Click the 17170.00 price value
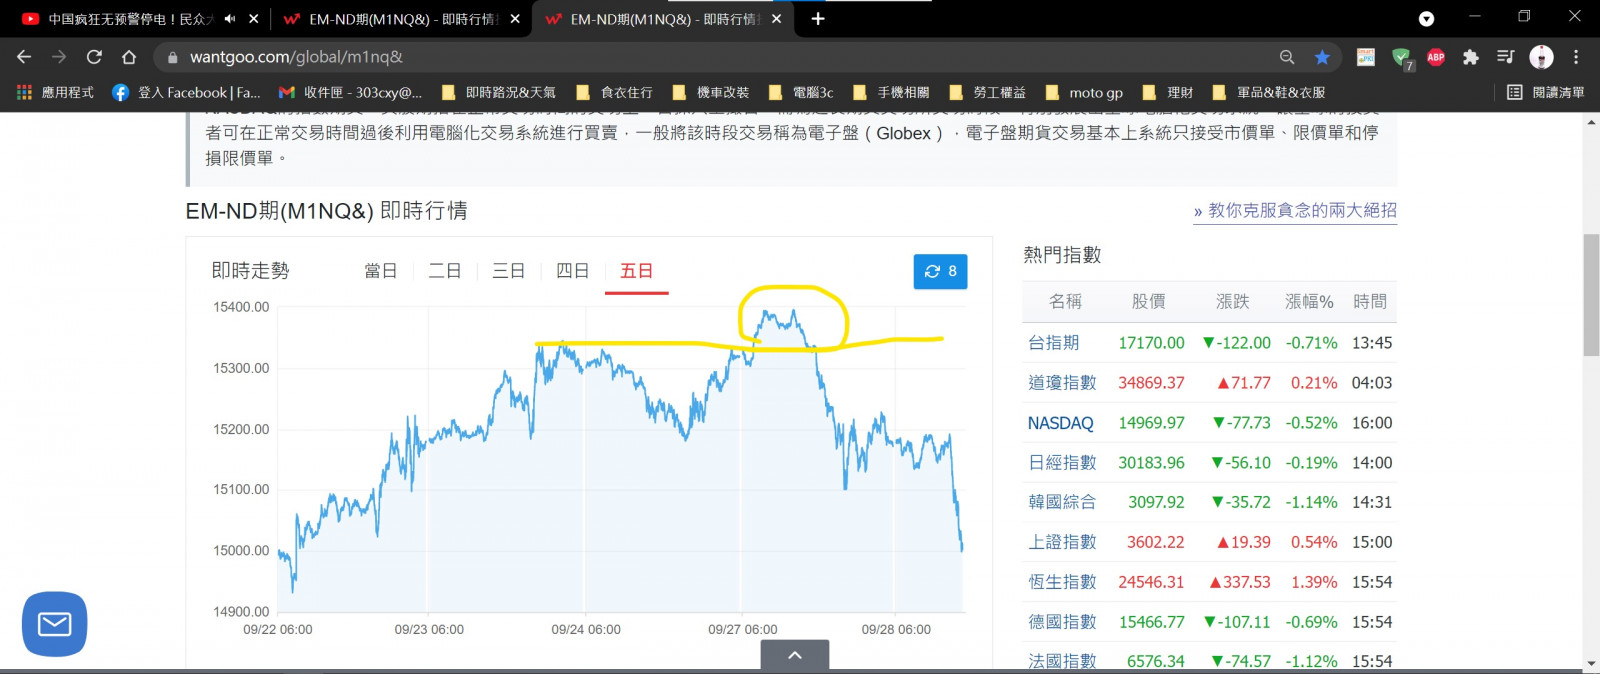 pyautogui.click(x=1151, y=343)
